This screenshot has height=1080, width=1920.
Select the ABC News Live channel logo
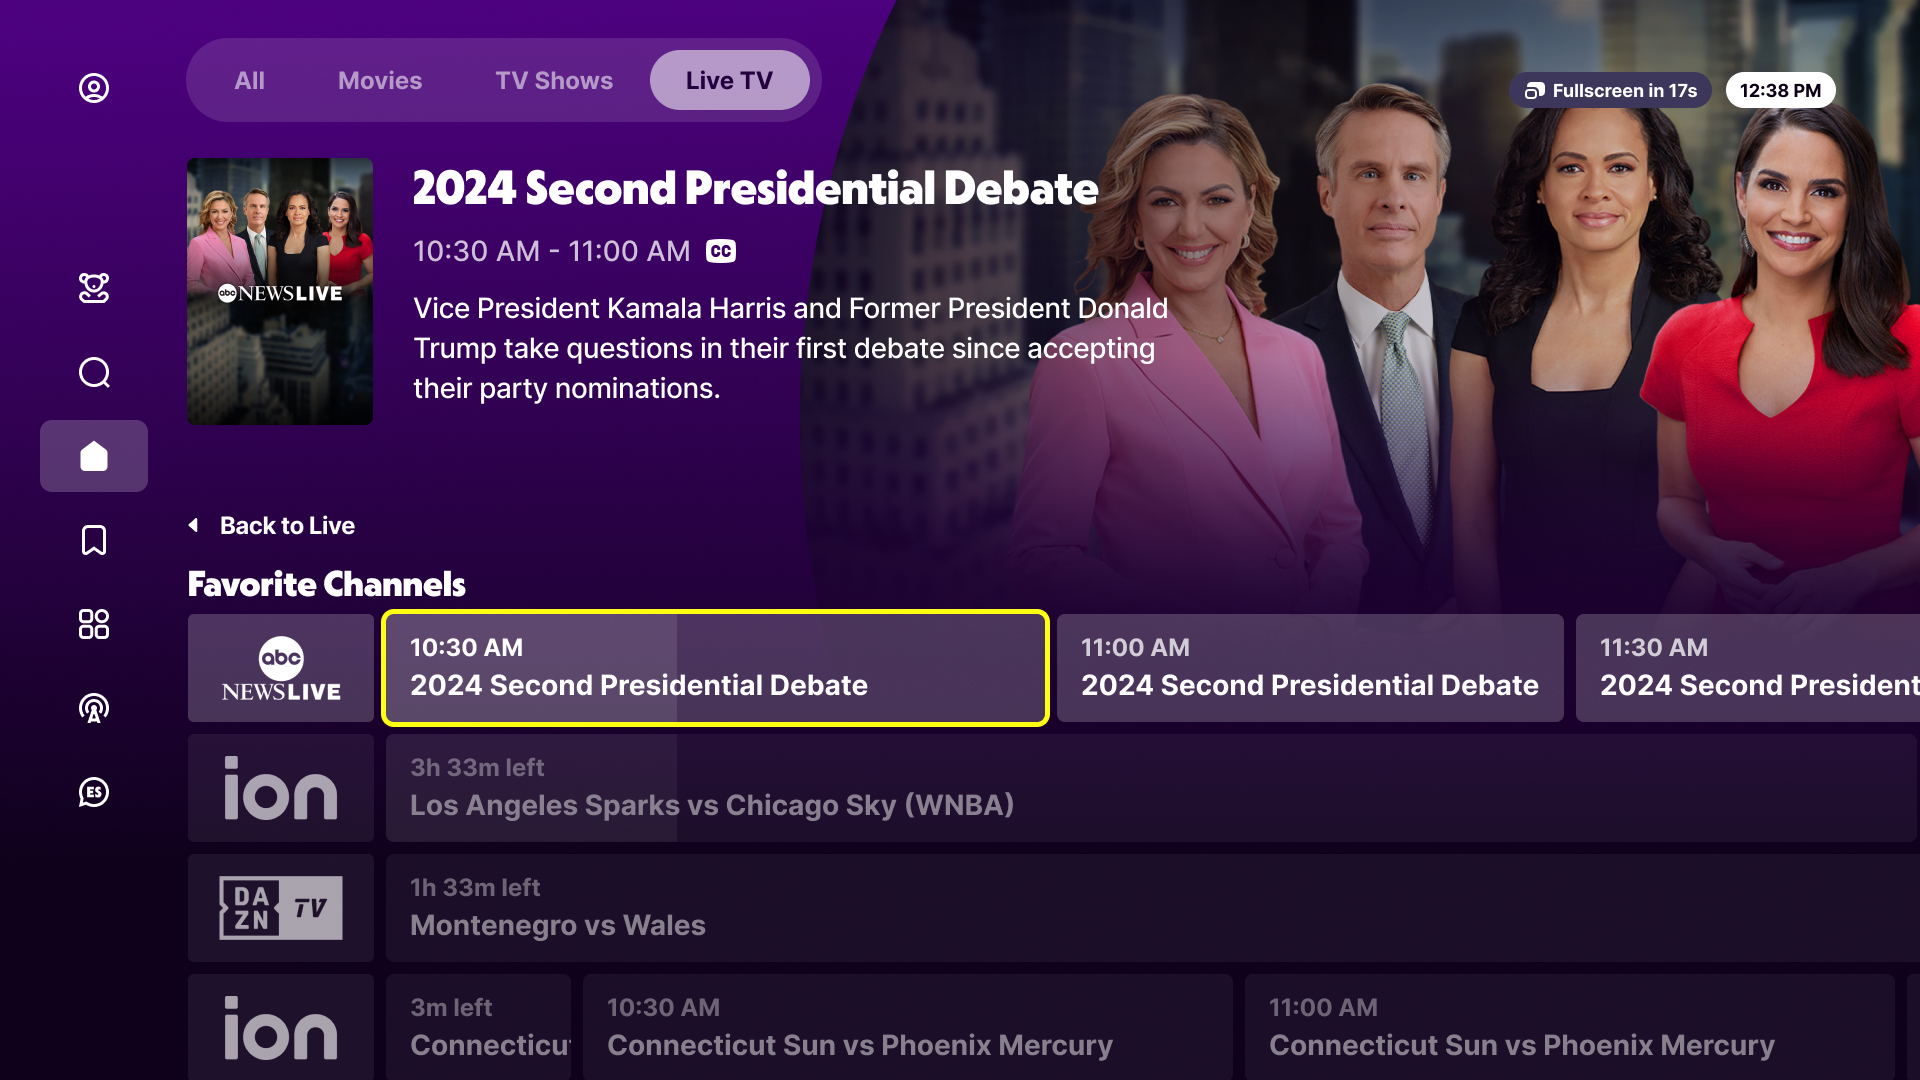pyautogui.click(x=281, y=668)
